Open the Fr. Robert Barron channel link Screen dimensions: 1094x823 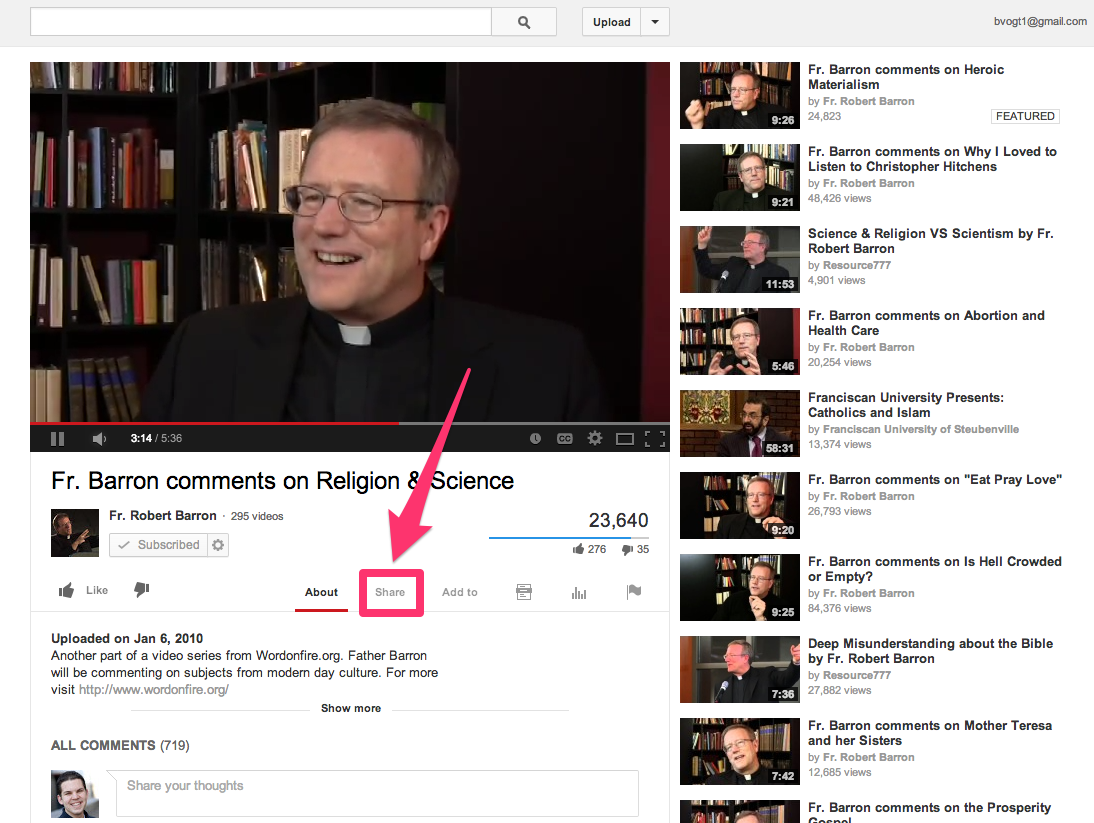pyautogui.click(x=163, y=515)
